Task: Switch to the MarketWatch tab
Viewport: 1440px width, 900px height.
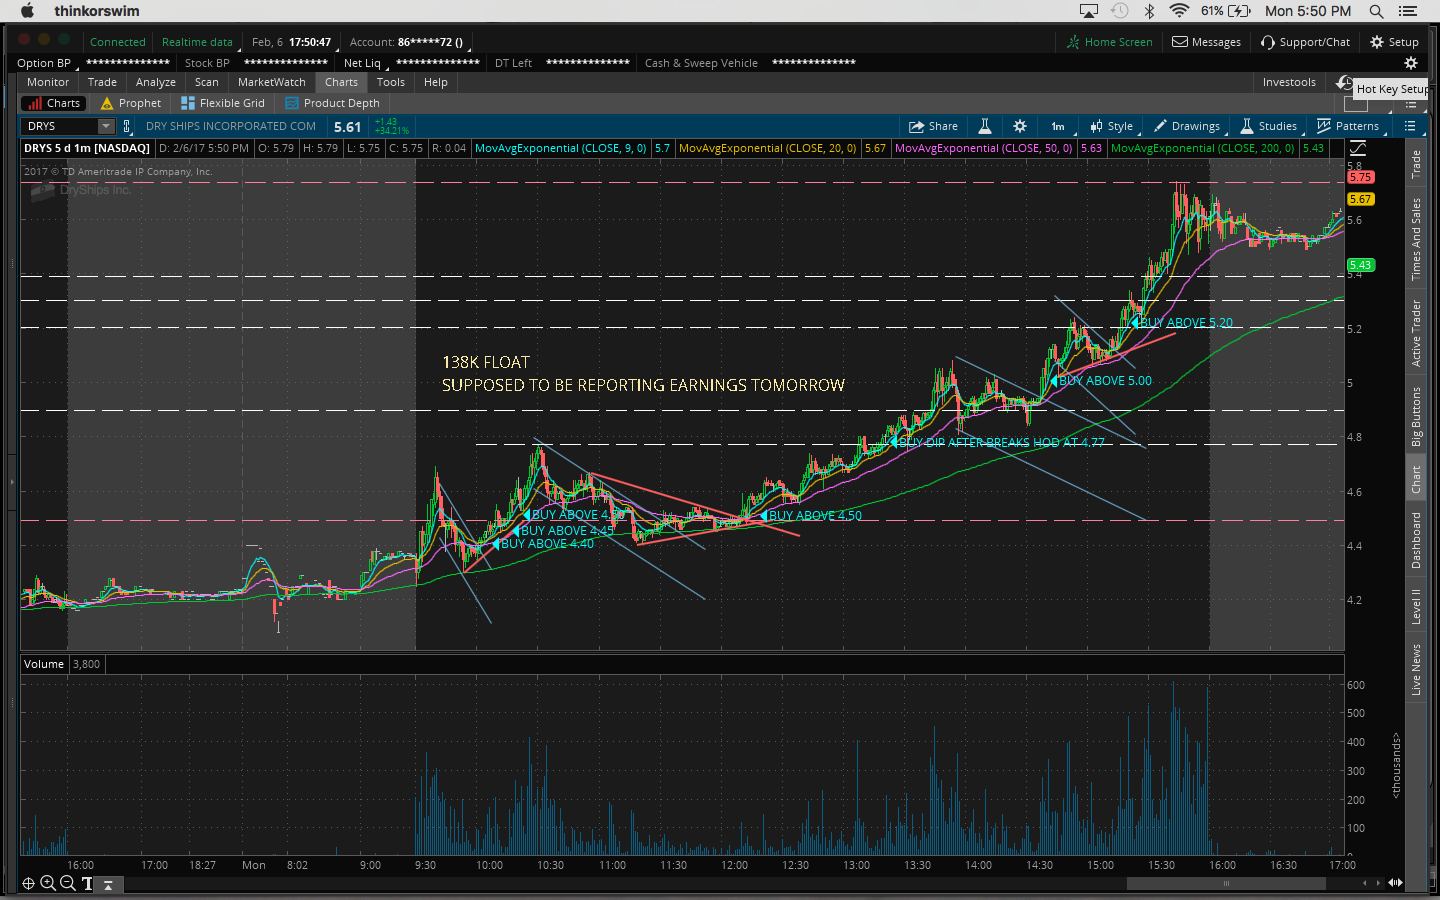Action: pos(271,82)
